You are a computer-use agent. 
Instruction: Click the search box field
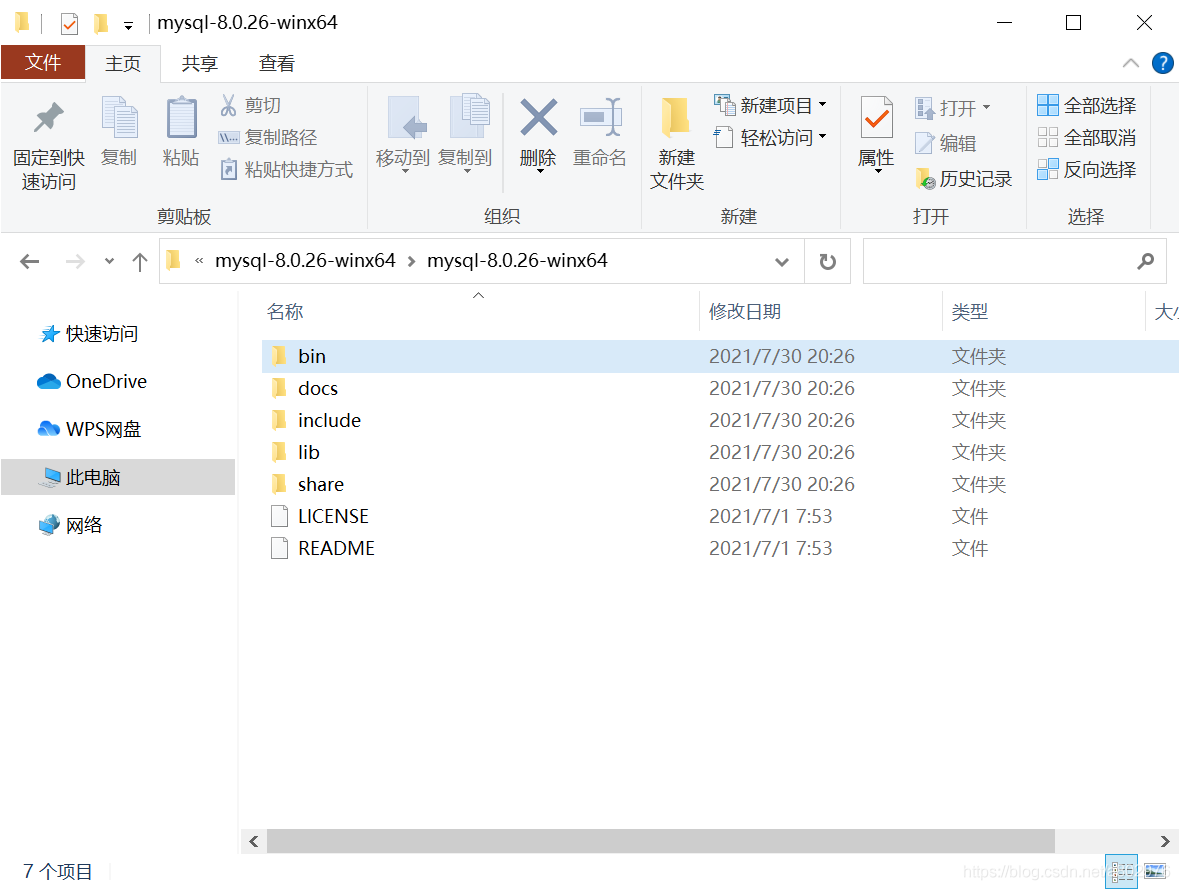[1014, 261]
